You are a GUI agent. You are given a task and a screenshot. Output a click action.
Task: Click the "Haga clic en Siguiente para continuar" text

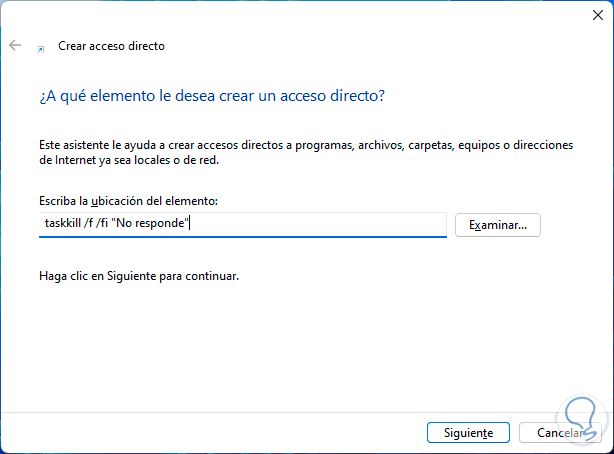click(x=140, y=275)
